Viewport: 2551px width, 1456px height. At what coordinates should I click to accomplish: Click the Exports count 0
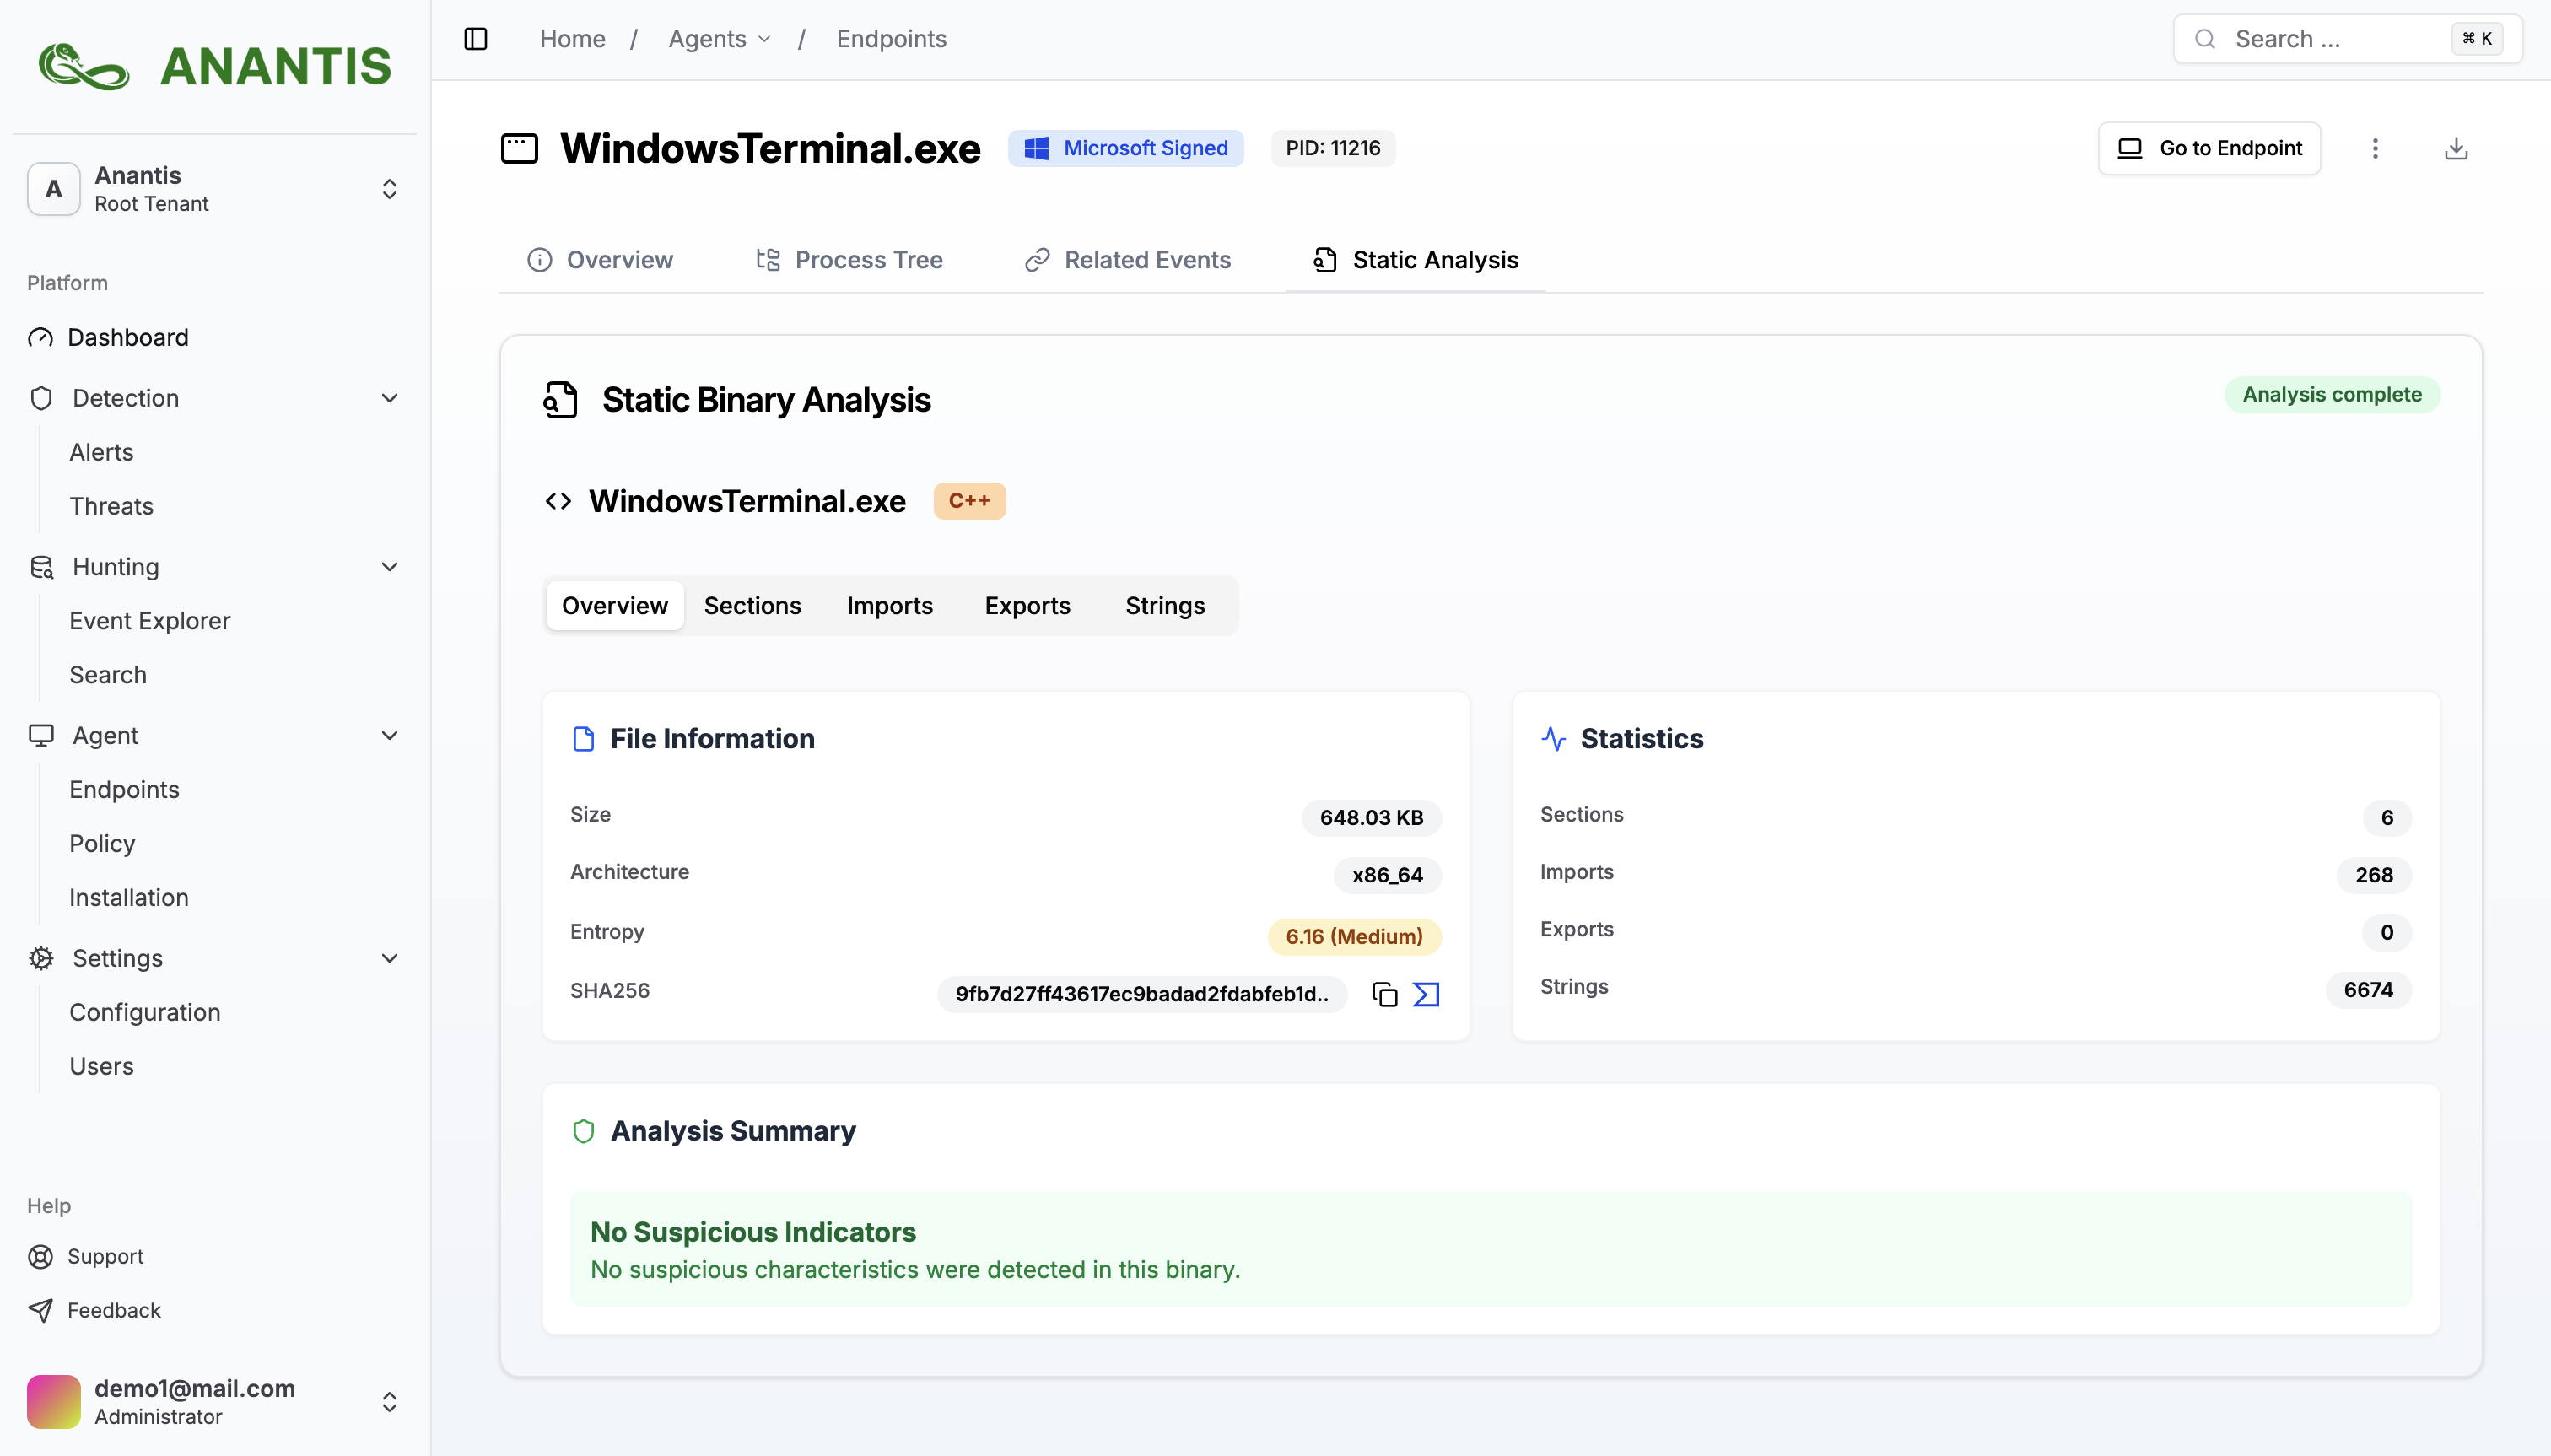click(2387, 932)
